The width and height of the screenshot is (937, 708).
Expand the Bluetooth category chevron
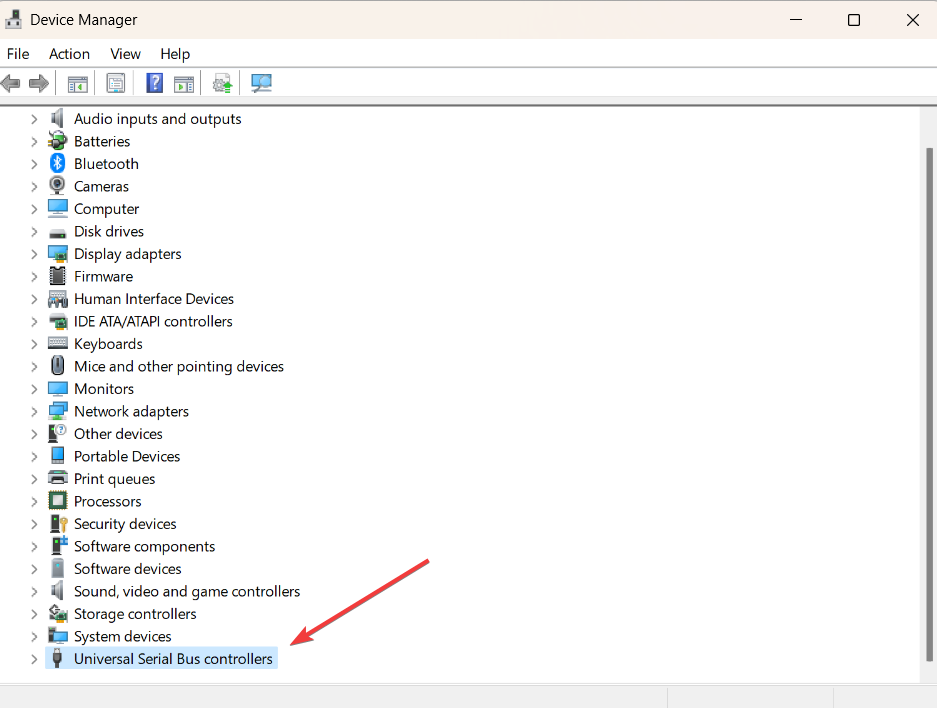[34, 164]
